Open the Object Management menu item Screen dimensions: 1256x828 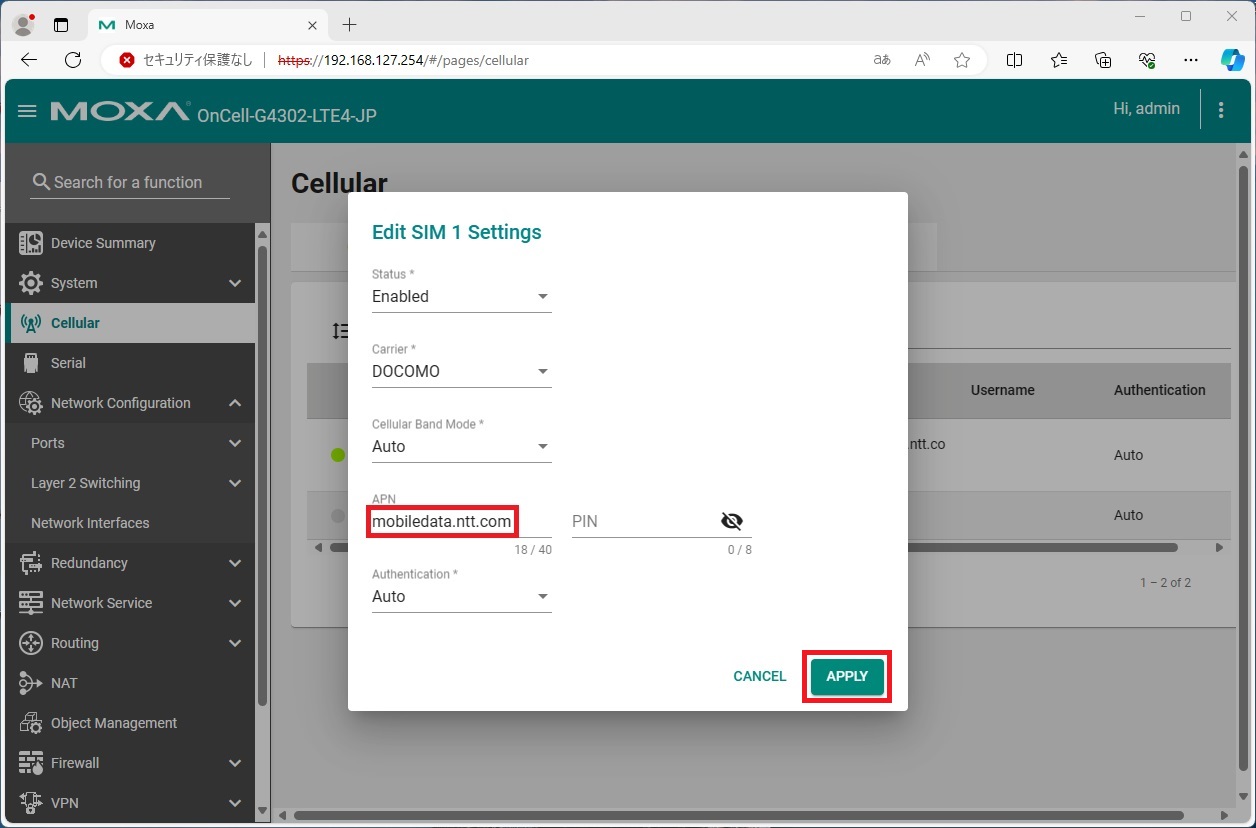click(x=130, y=723)
